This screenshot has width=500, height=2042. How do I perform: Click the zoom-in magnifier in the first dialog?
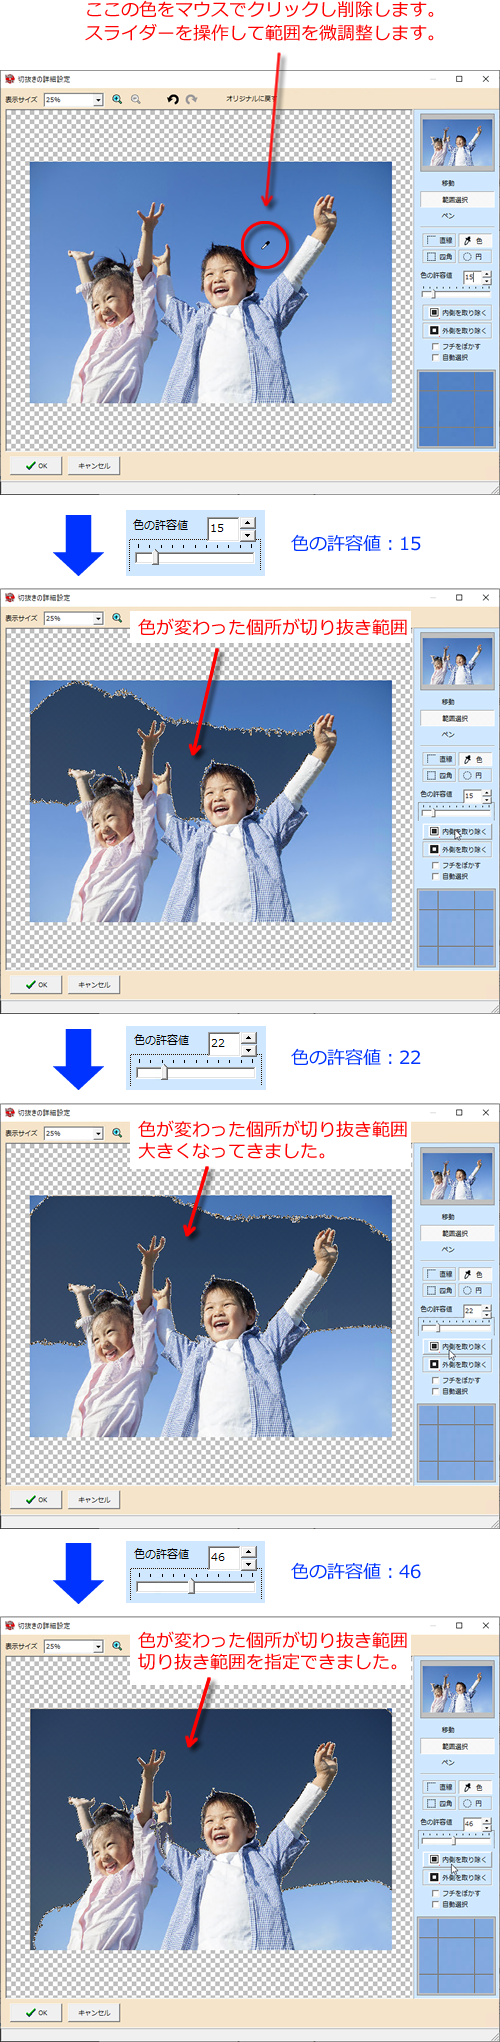[117, 99]
